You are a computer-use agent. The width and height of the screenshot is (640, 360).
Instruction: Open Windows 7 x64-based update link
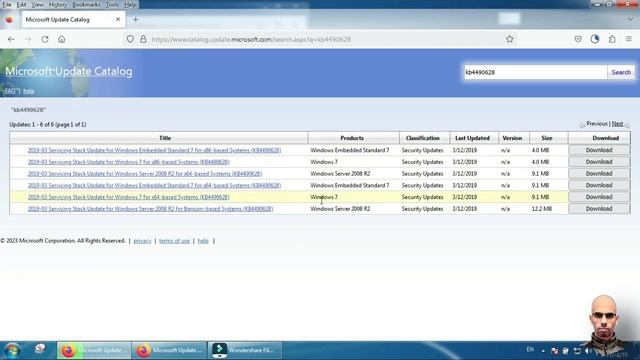click(x=129, y=197)
